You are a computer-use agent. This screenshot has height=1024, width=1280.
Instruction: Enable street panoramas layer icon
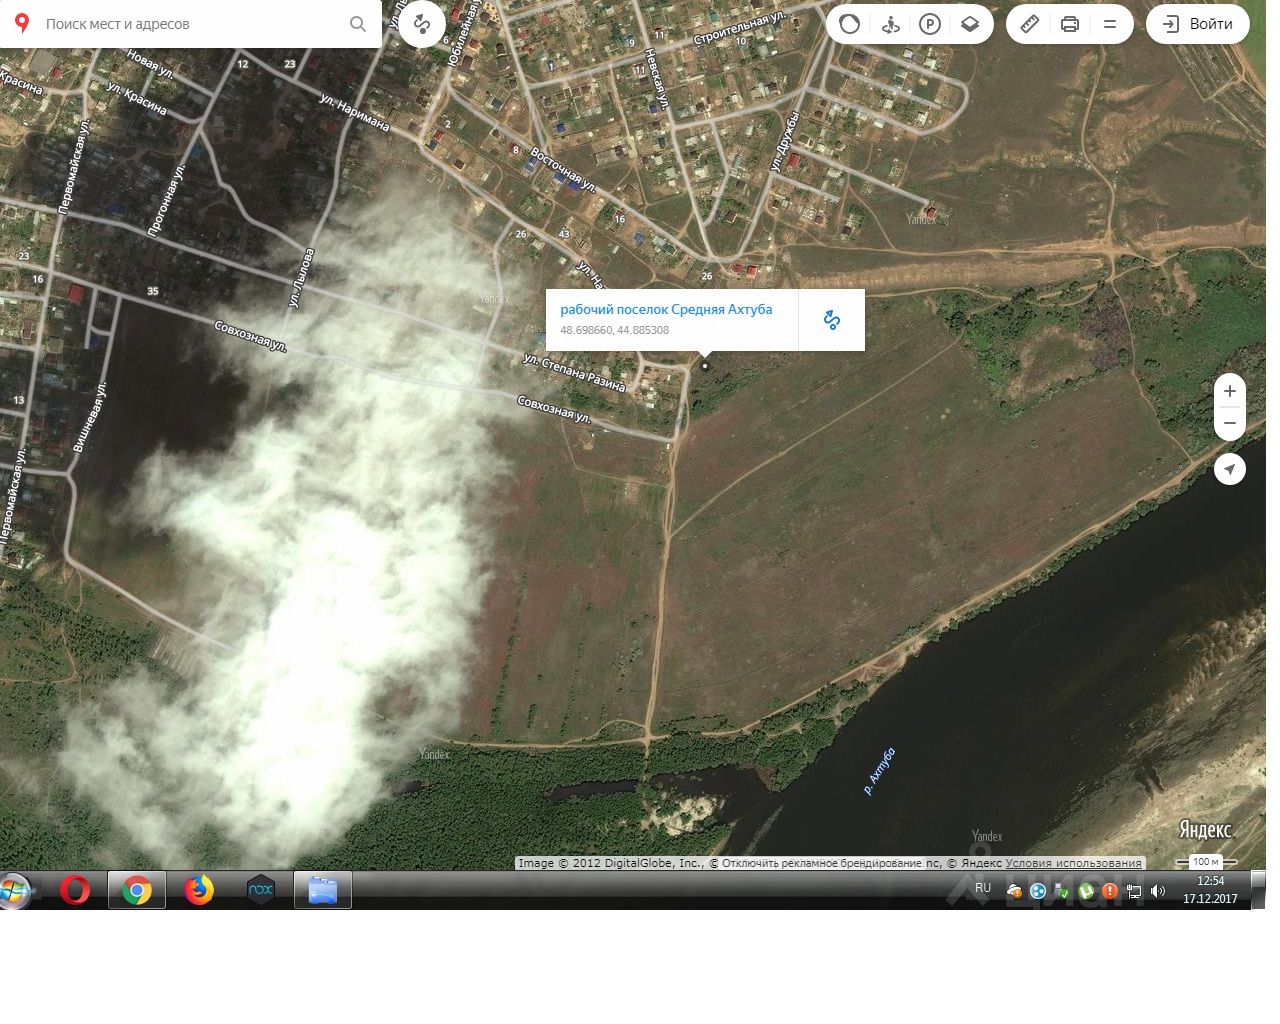point(890,24)
